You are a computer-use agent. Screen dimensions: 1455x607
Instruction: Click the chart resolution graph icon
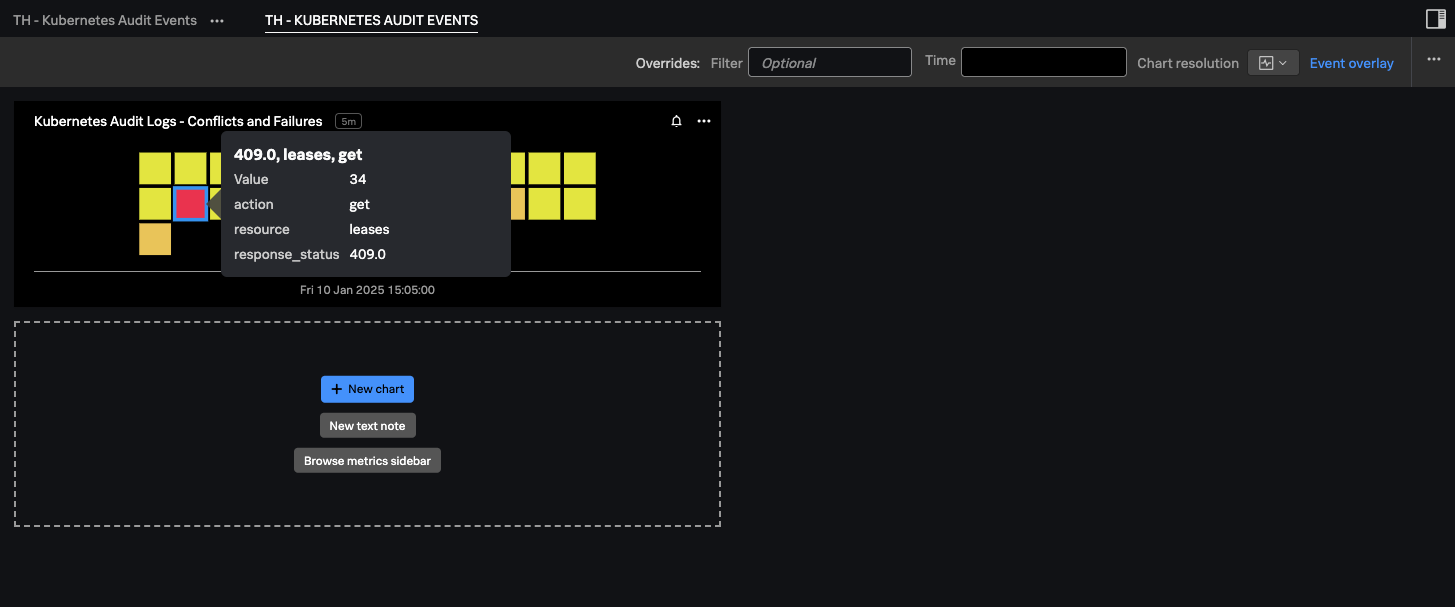1265,62
